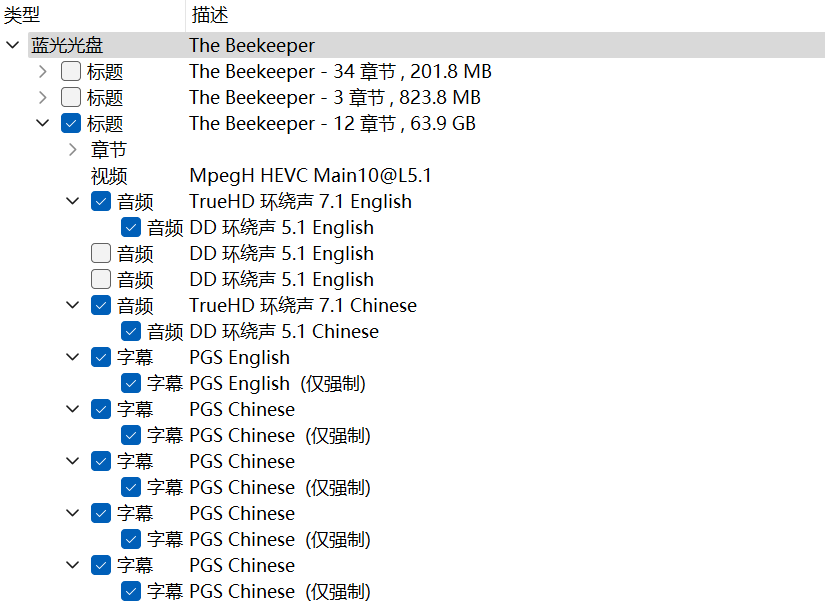Collapse the 12 章节 63.9 GB title

coord(43,124)
